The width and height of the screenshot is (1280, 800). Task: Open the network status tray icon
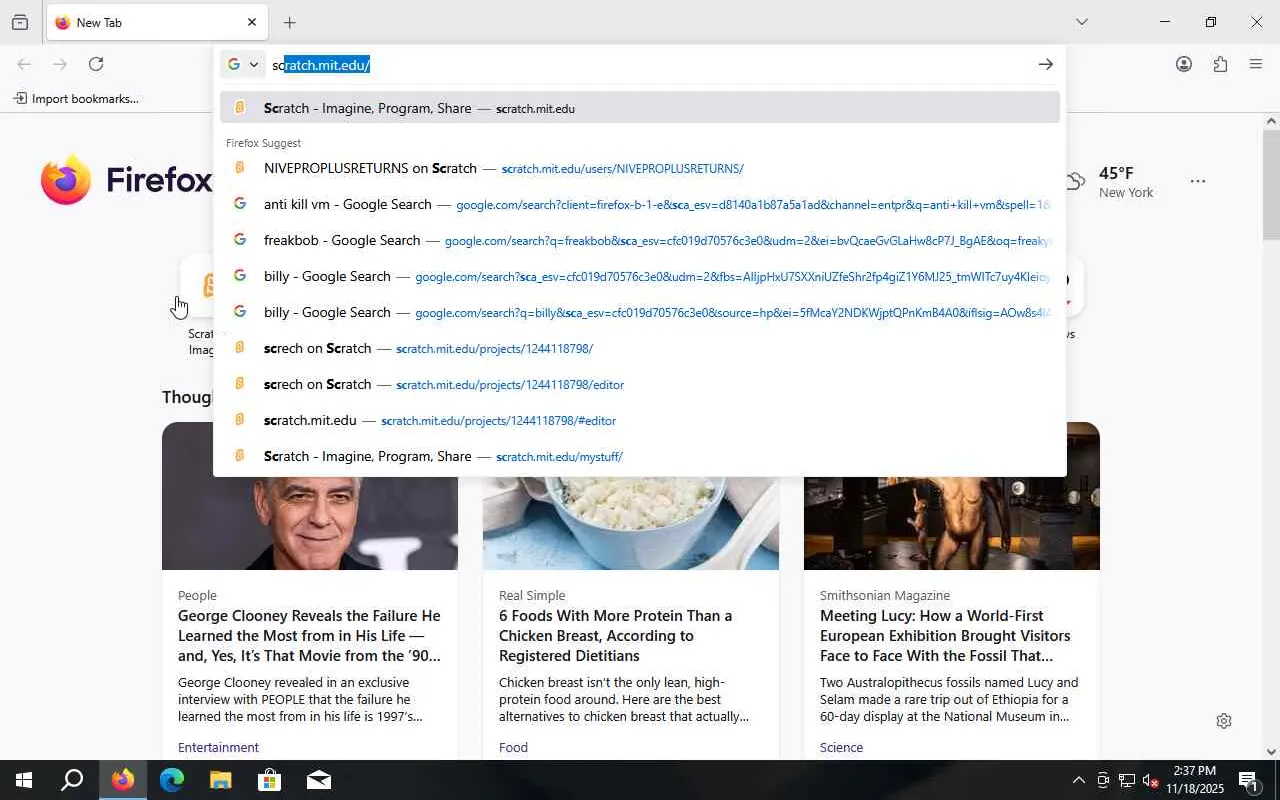[1126, 780]
